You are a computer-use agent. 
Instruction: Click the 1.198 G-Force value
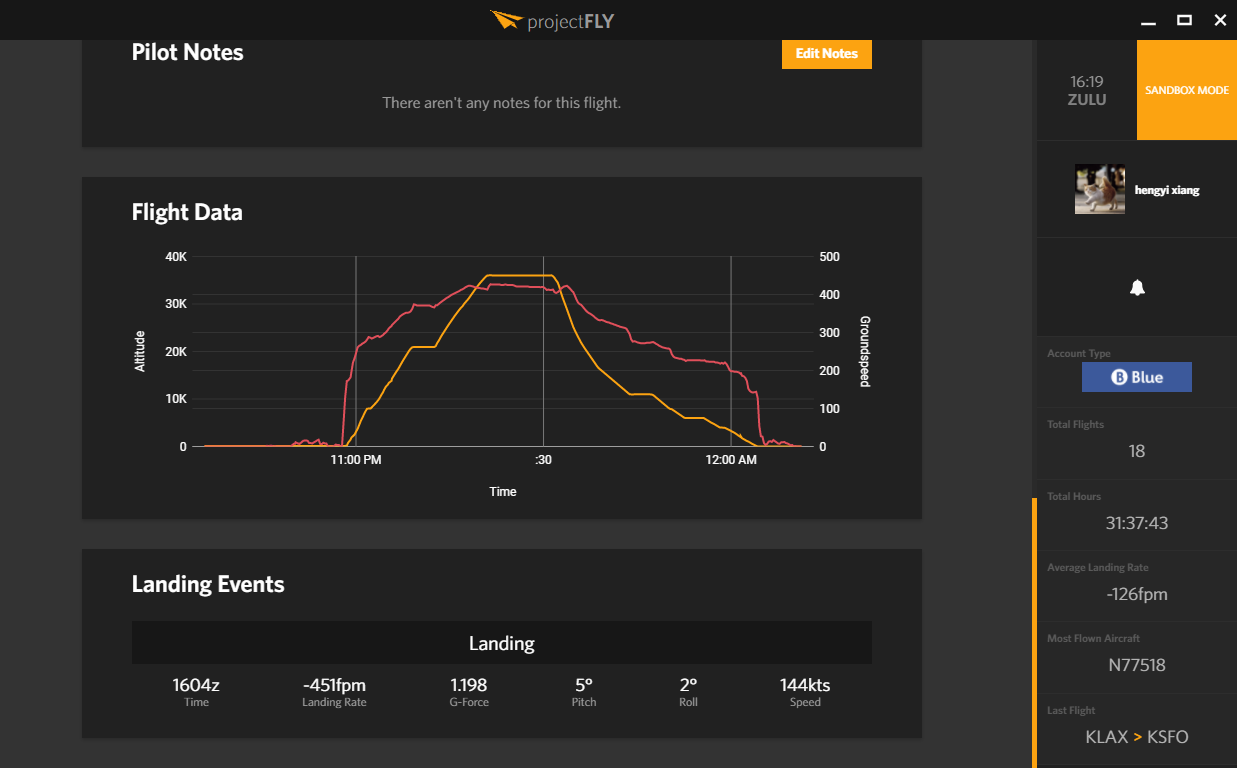pyautogui.click(x=469, y=685)
